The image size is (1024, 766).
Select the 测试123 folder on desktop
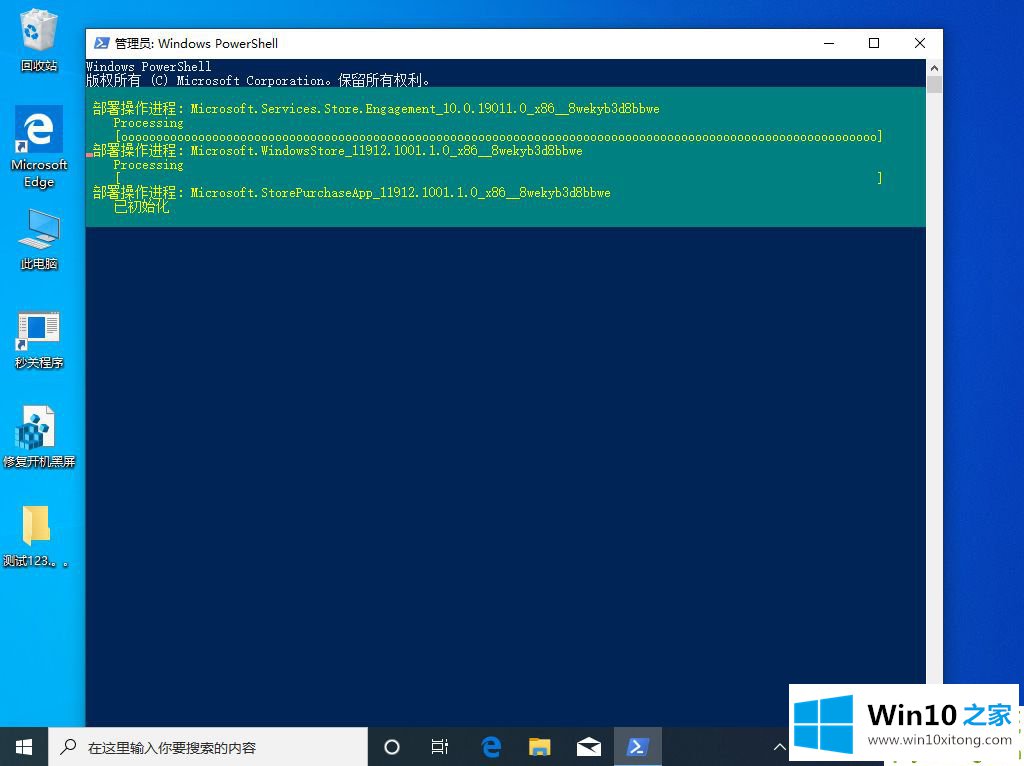pos(36,535)
